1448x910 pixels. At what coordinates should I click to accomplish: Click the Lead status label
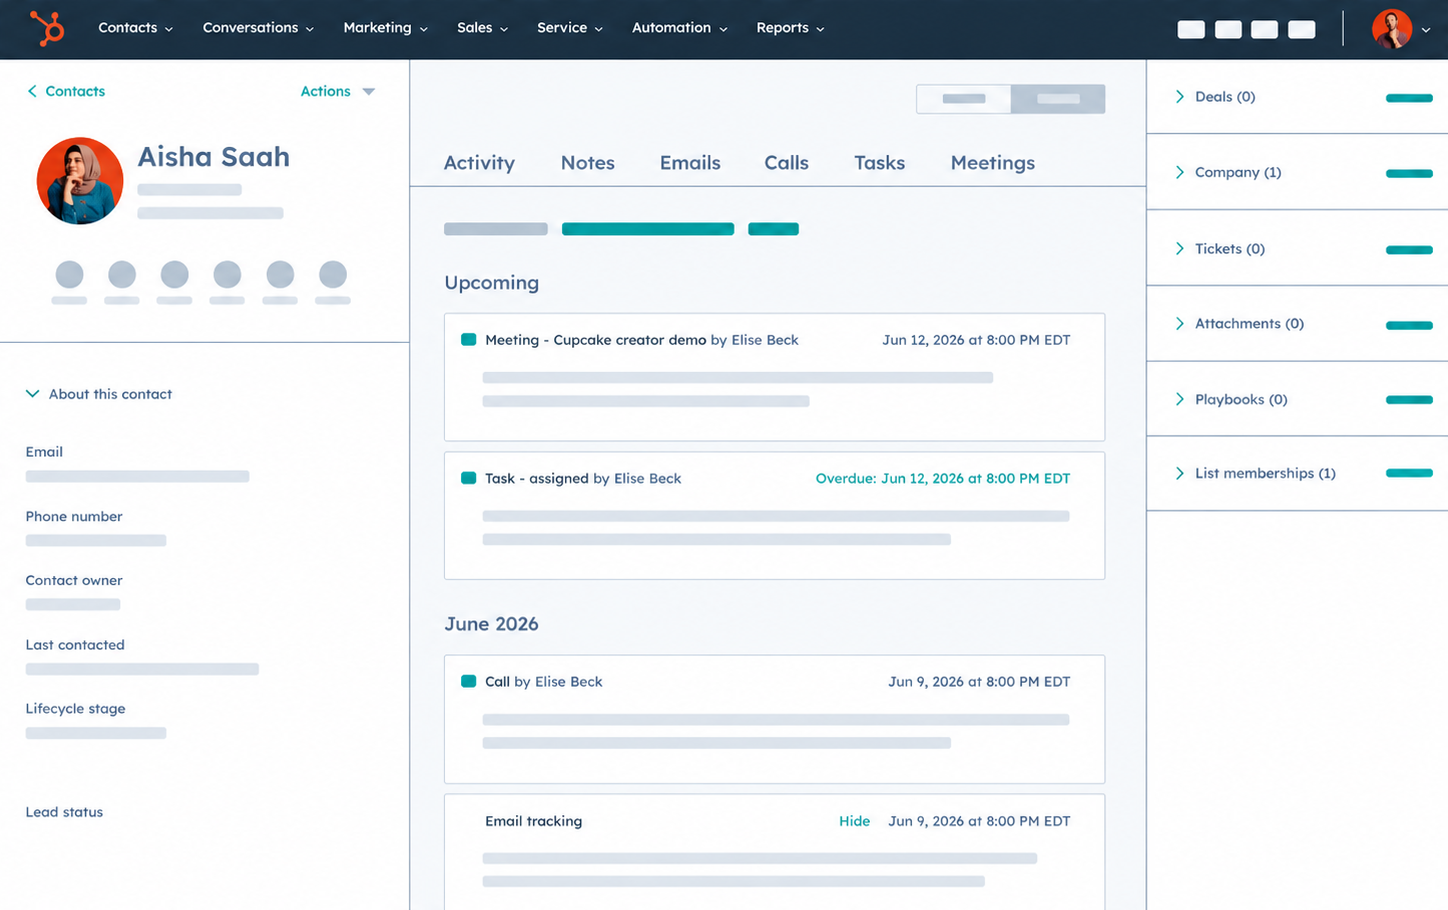tap(64, 812)
